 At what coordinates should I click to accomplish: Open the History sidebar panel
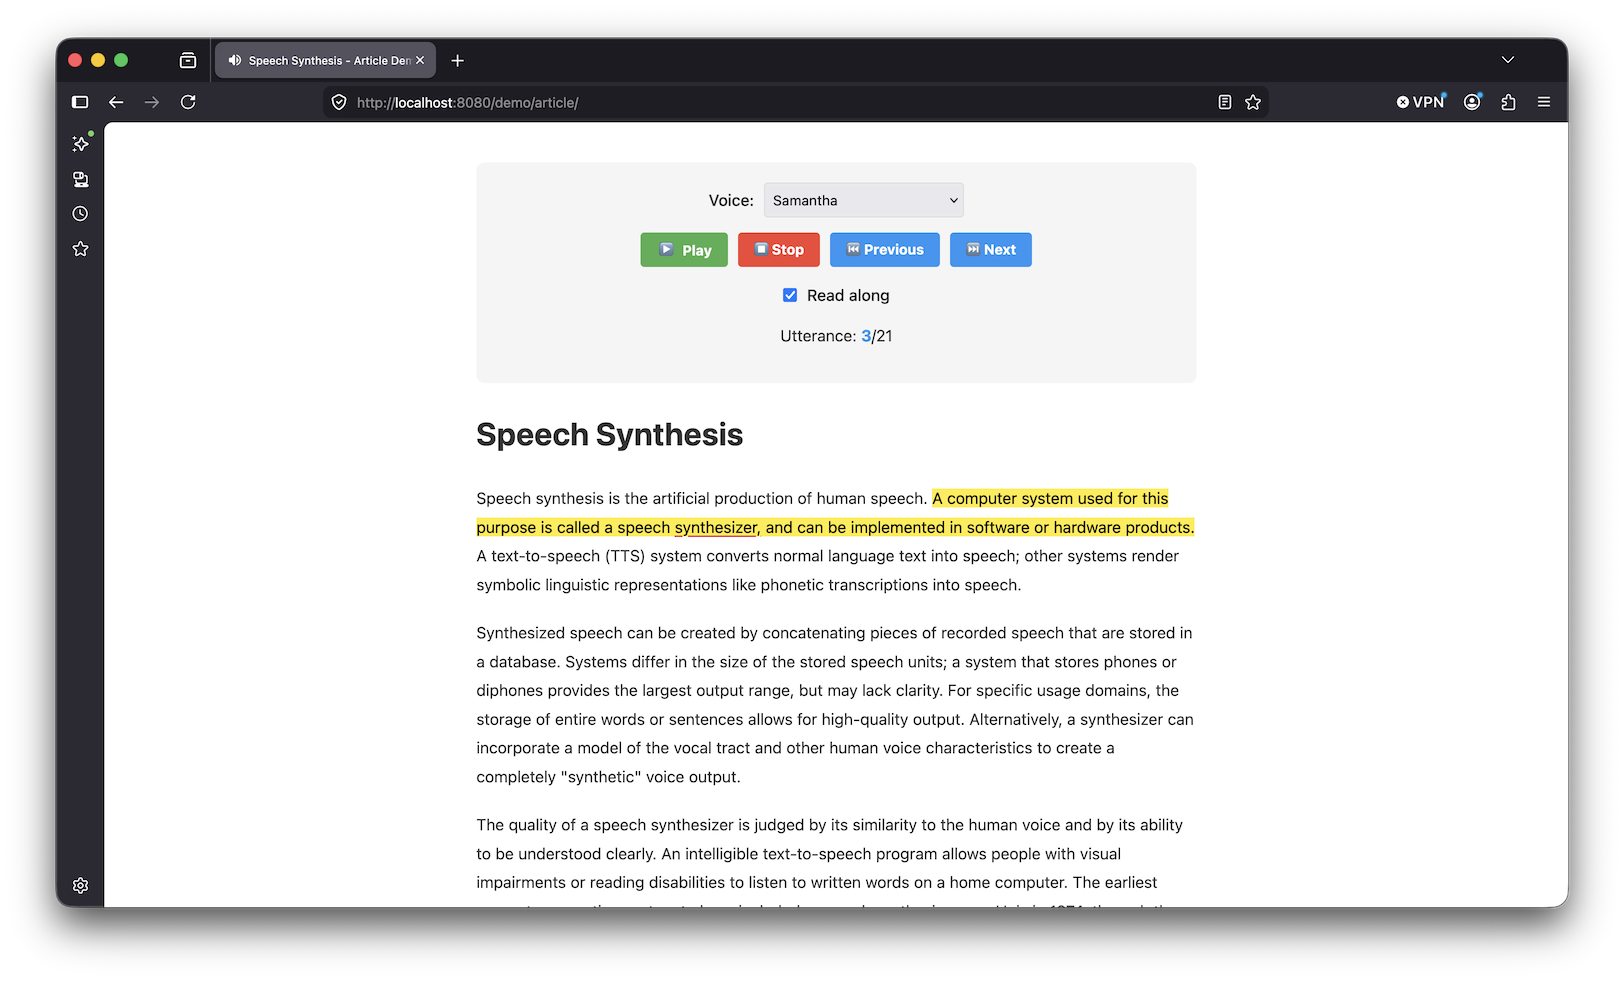81,214
